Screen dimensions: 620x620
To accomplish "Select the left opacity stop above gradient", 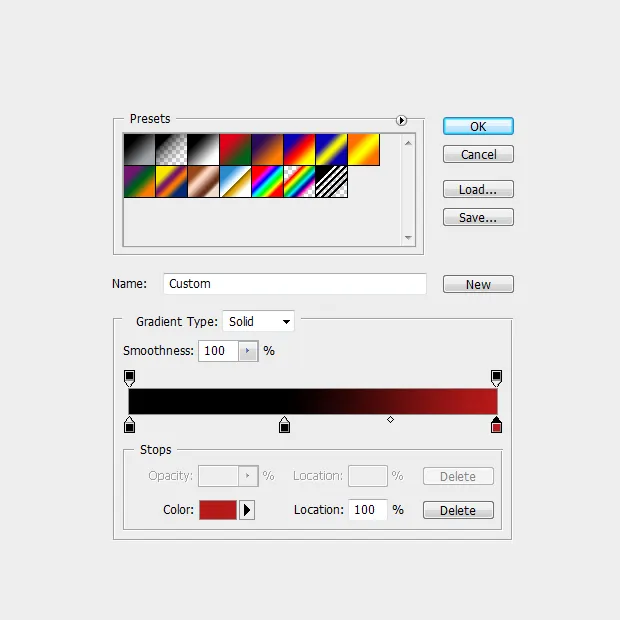I will tap(129, 377).
